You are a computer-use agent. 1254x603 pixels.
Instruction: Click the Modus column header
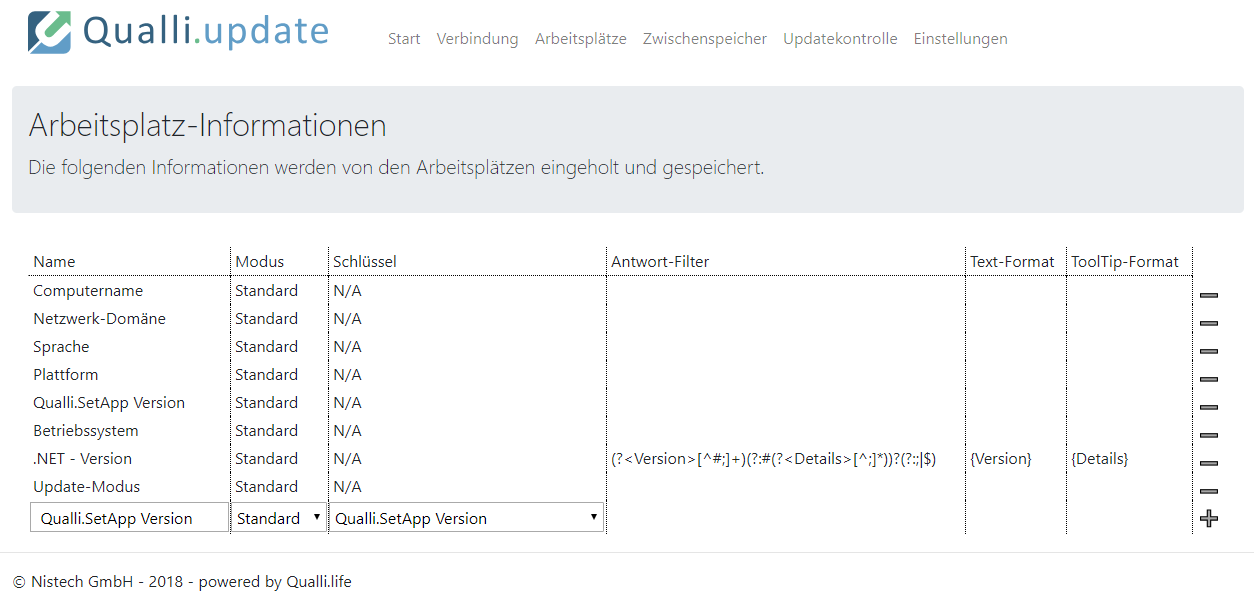(x=260, y=262)
